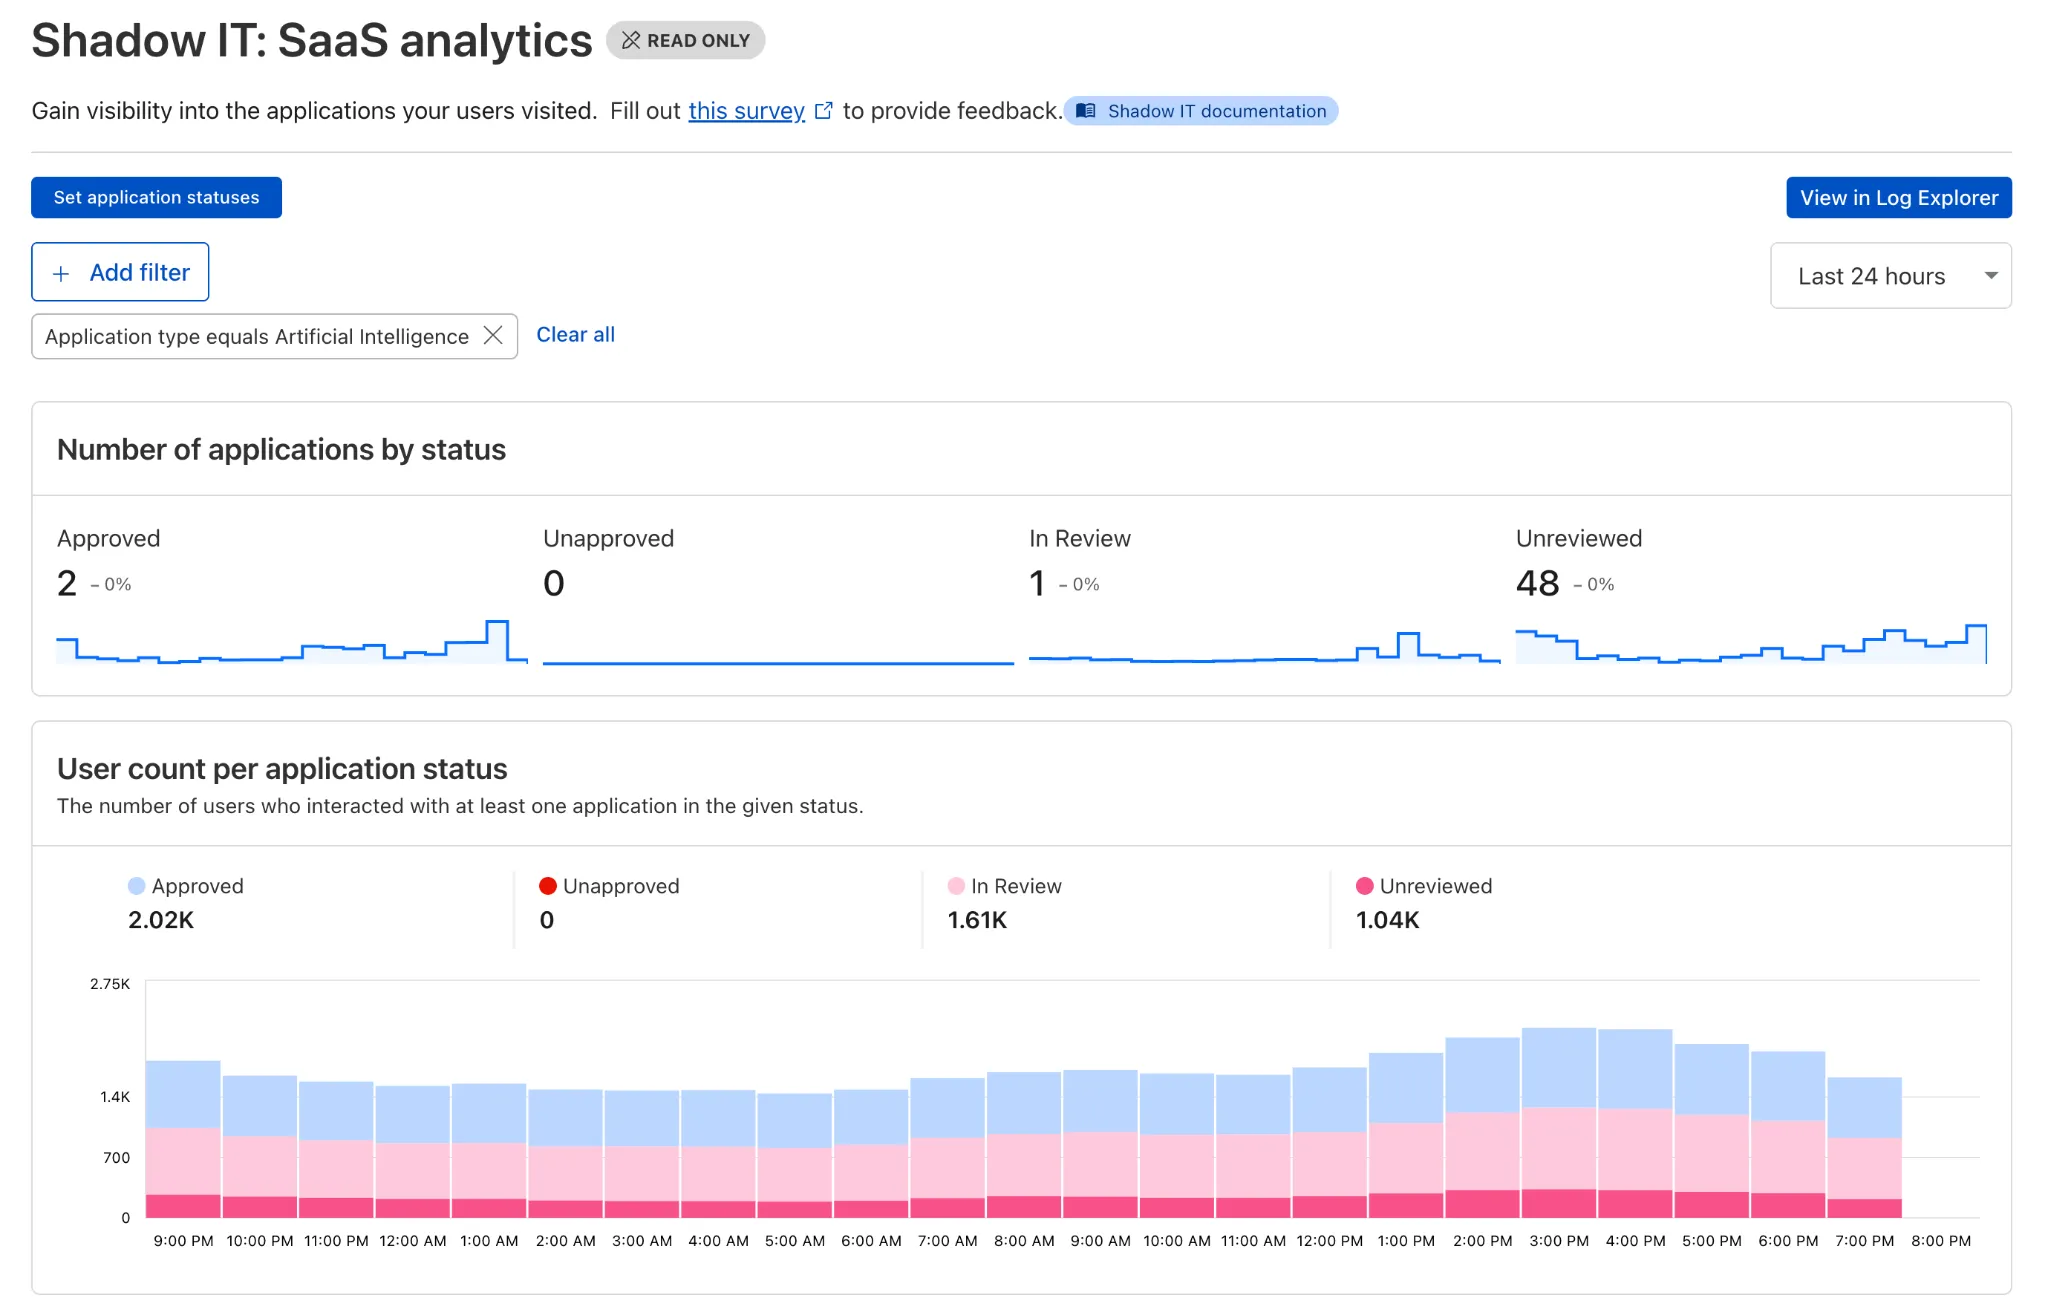This screenshot has width=2048, height=1308.
Task: Click the pin icon in the READ ONLY badge
Action: pyautogui.click(x=631, y=40)
